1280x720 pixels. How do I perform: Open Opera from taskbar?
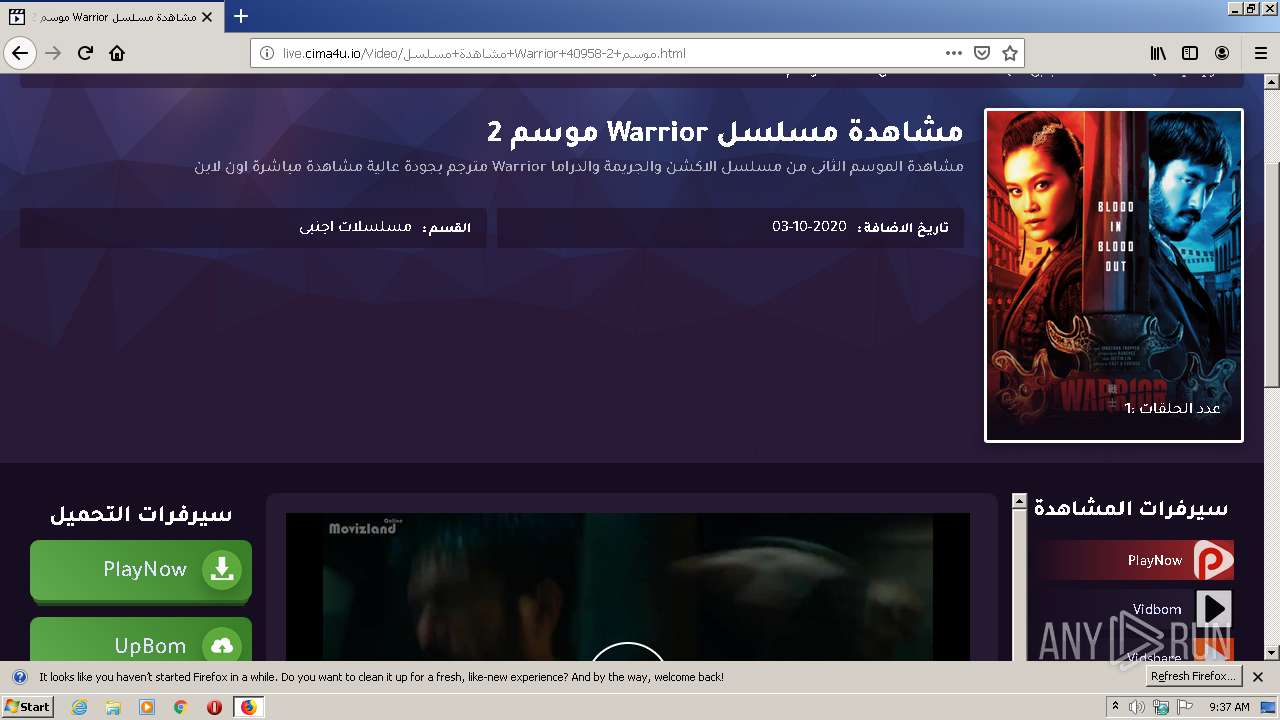[x=214, y=707]
